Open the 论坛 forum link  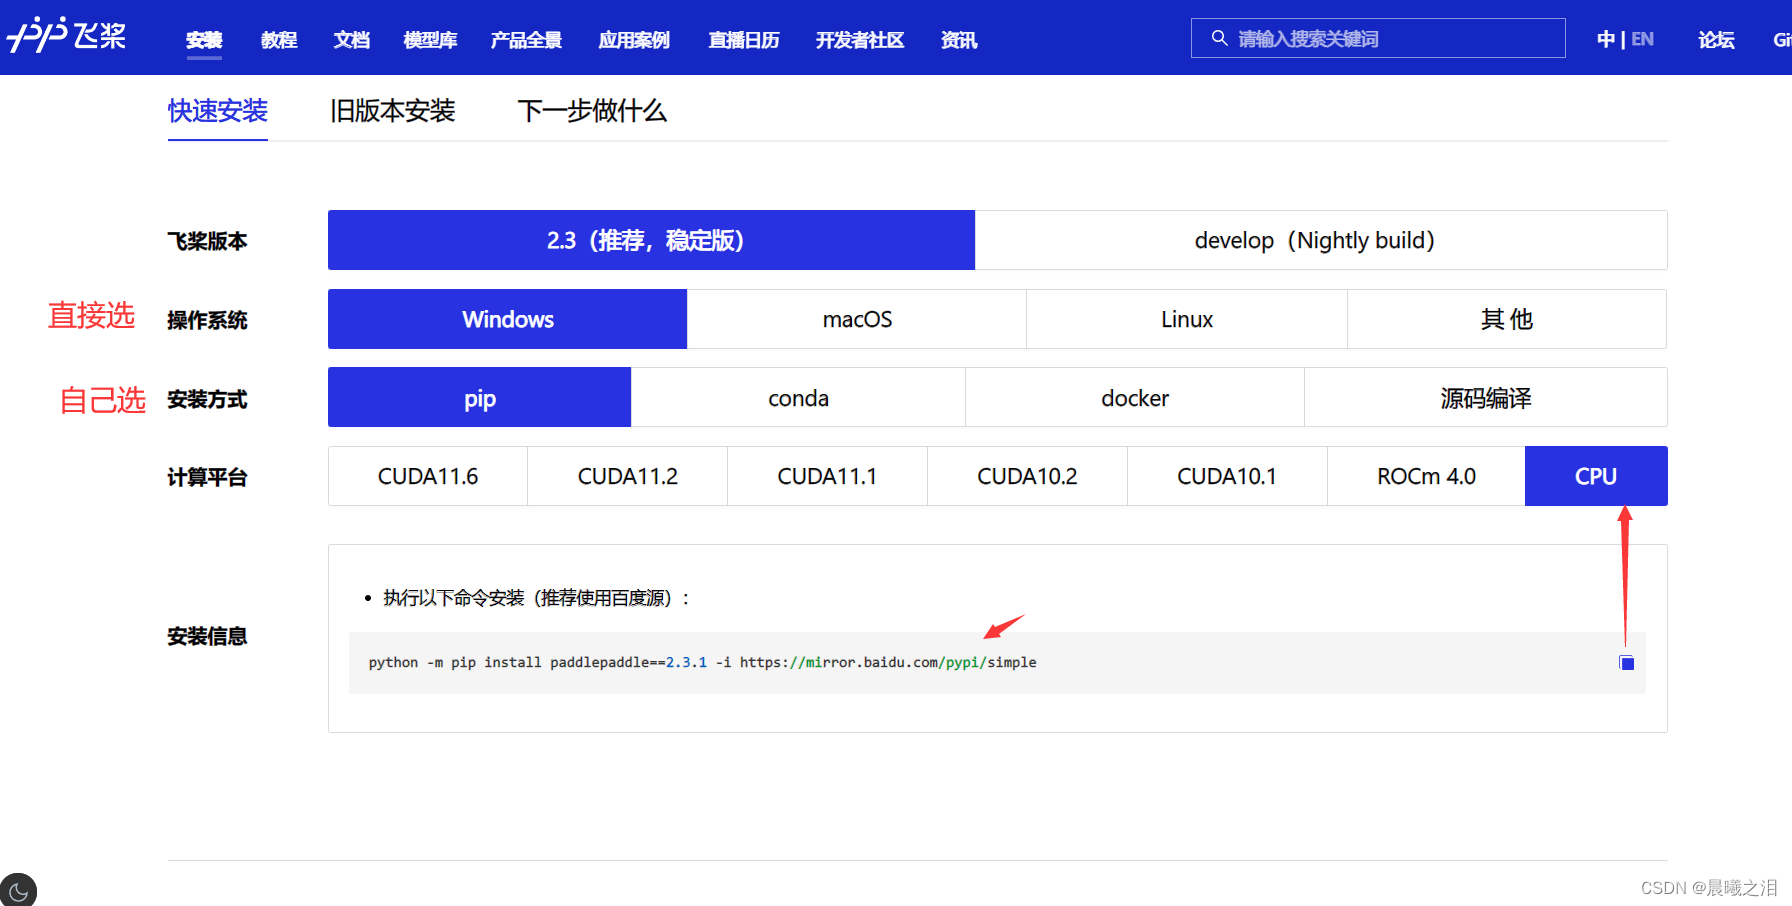coord(1716,40)
